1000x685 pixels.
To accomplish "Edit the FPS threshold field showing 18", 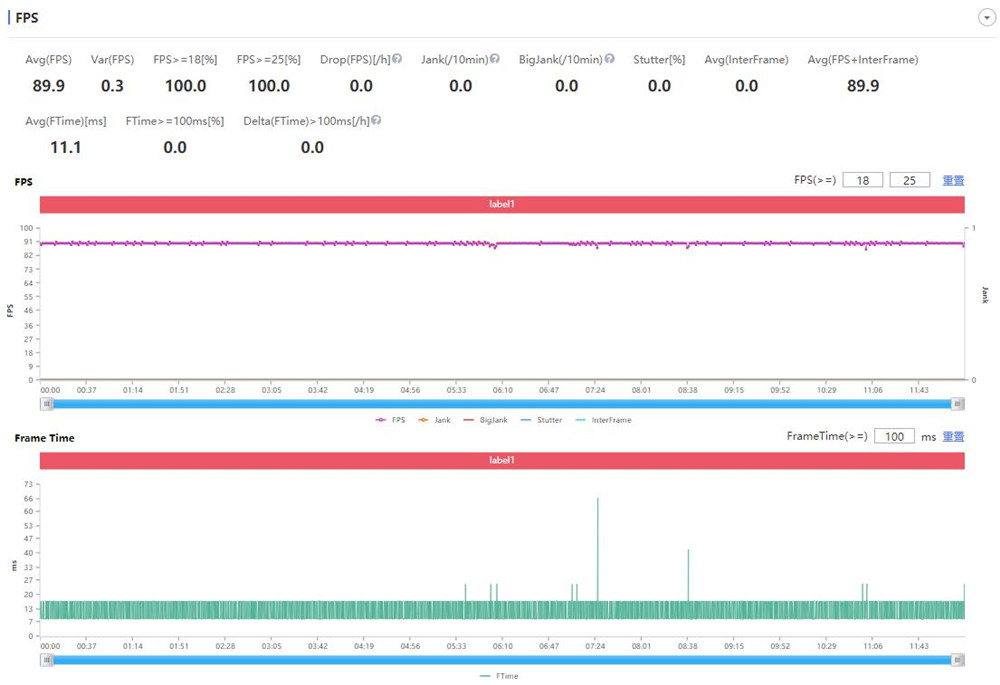I will [863, 180].
